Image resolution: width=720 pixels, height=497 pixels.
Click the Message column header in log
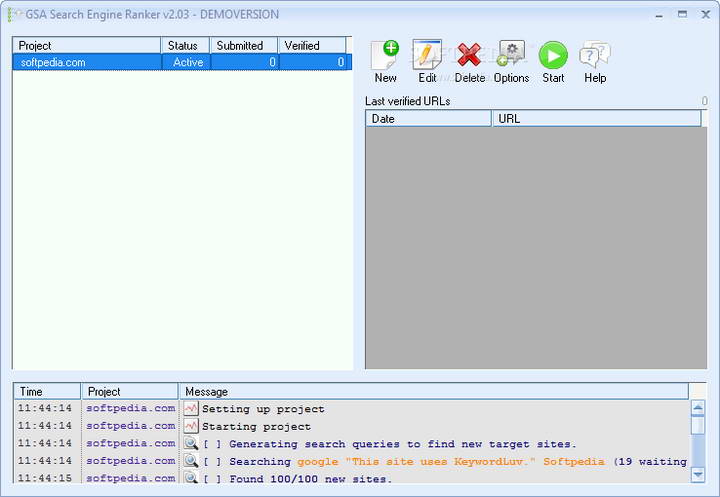click(434, 391)
